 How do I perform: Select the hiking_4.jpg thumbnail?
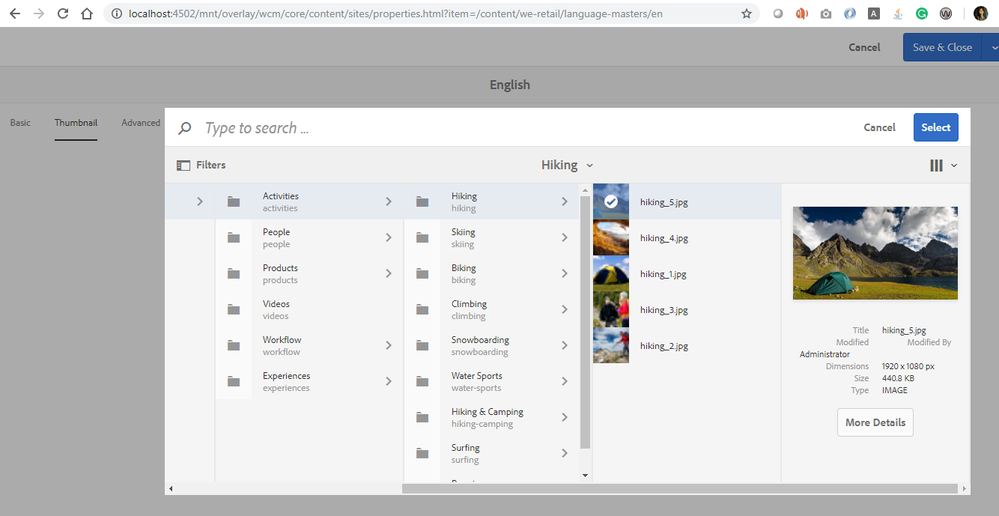coord(610,238)
